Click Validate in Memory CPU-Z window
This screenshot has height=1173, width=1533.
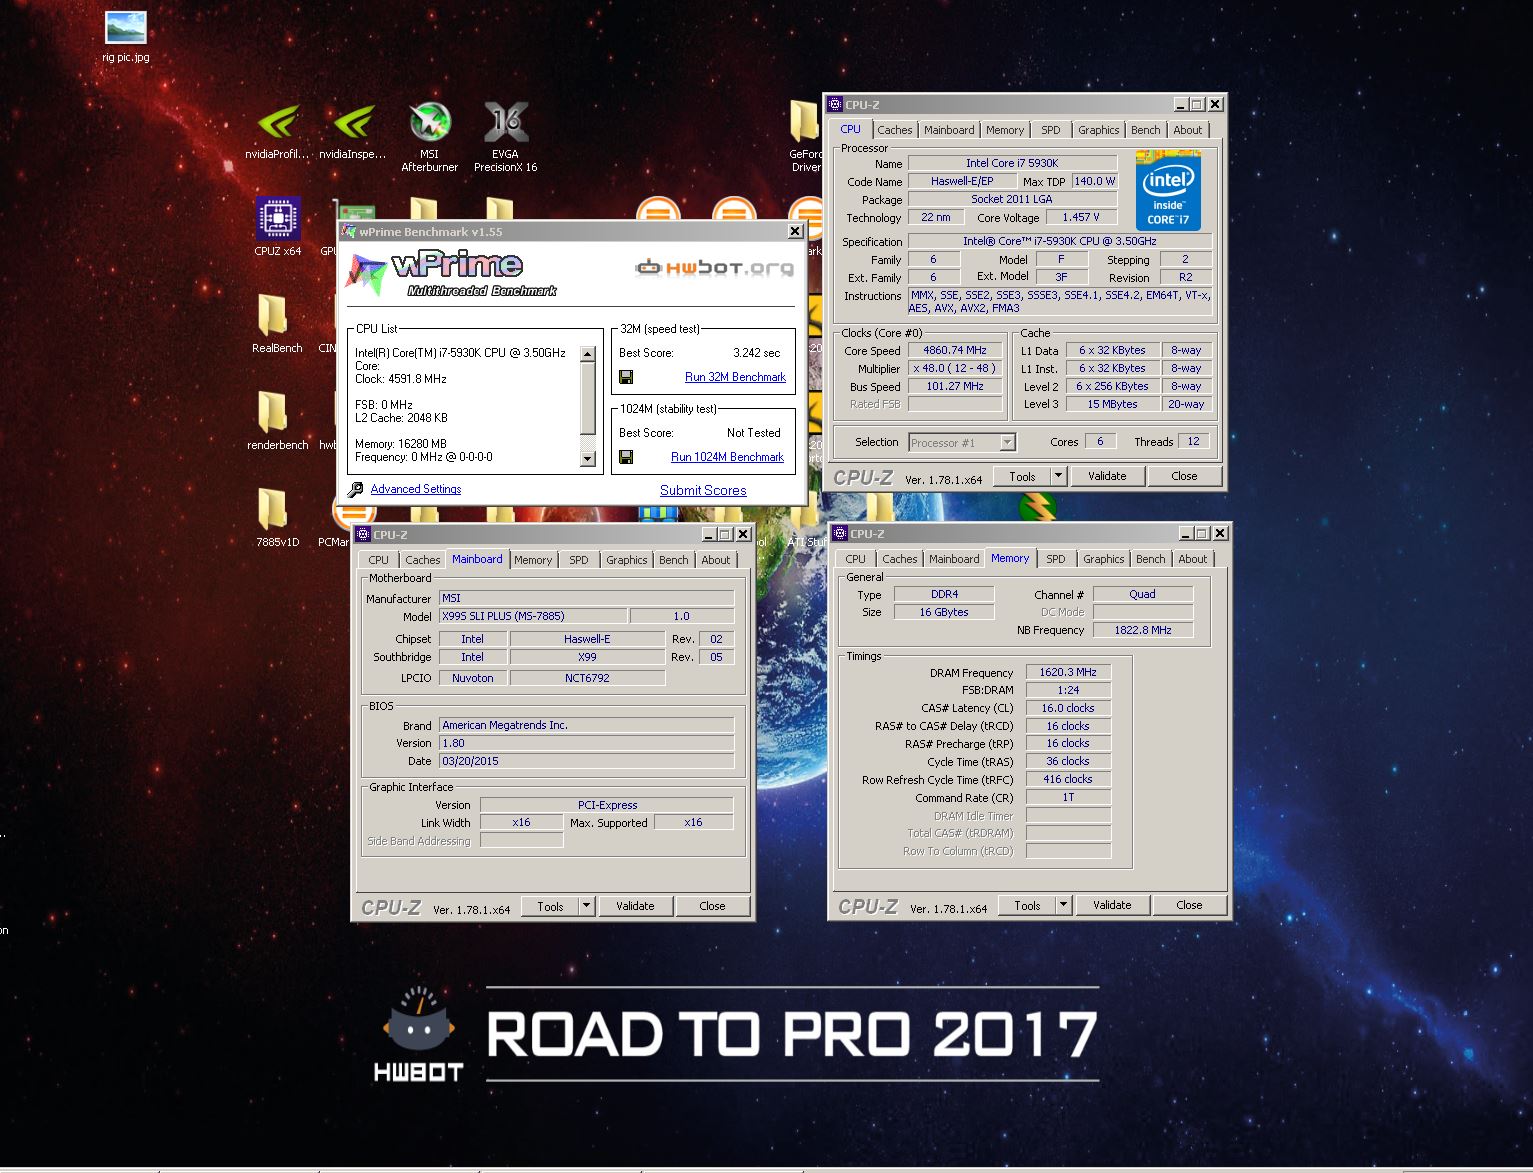click(x=1112, y=905)
